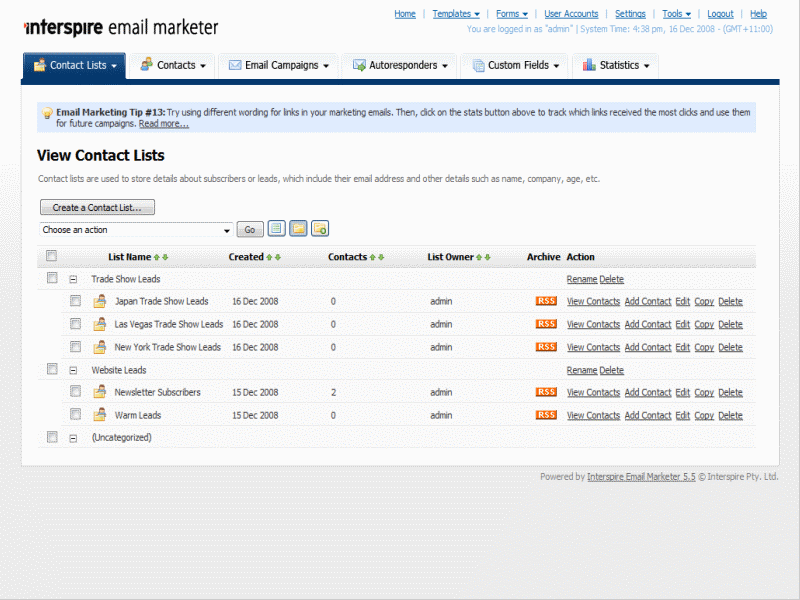Click the list view icon next to Go
This screenshot has width=800, height=600.
pos(277,229)
